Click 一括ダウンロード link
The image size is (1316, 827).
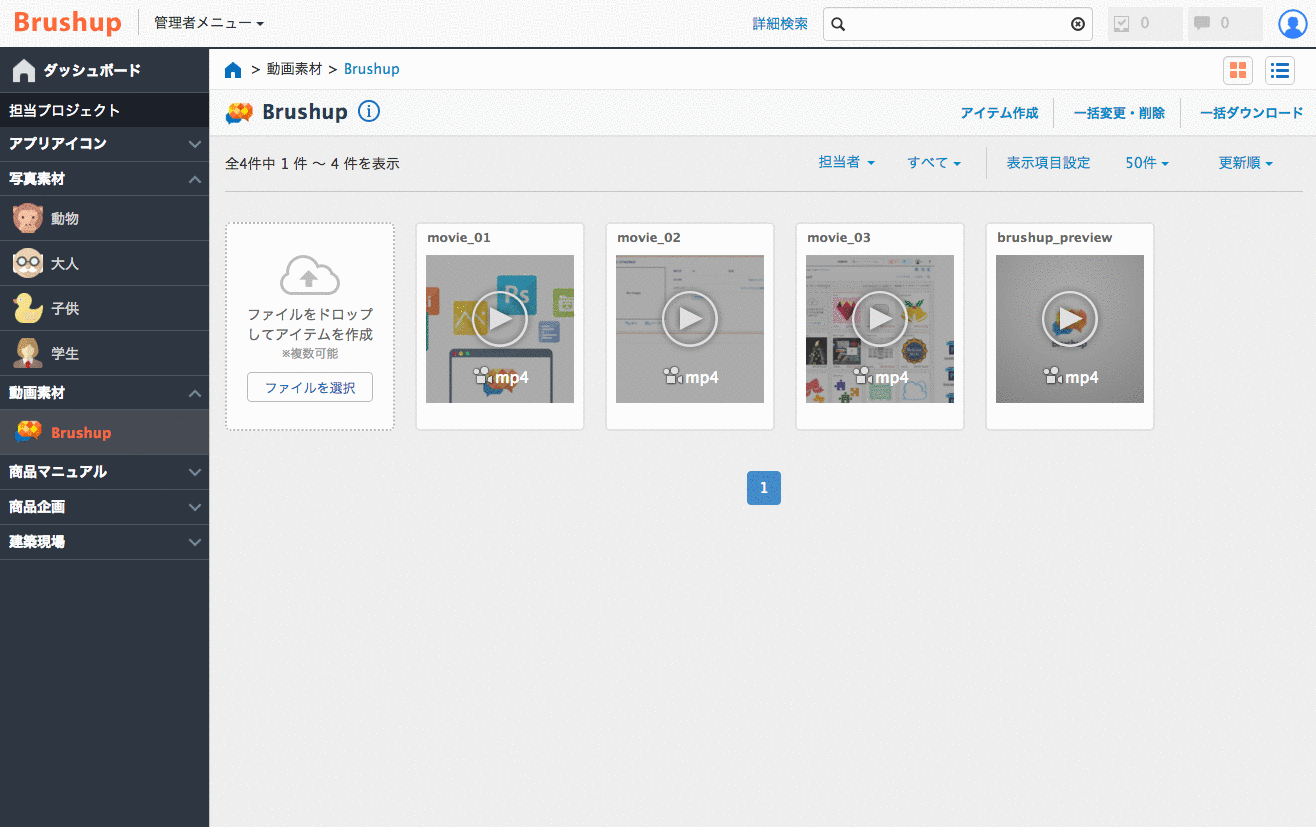click(x=1251, y=113)
